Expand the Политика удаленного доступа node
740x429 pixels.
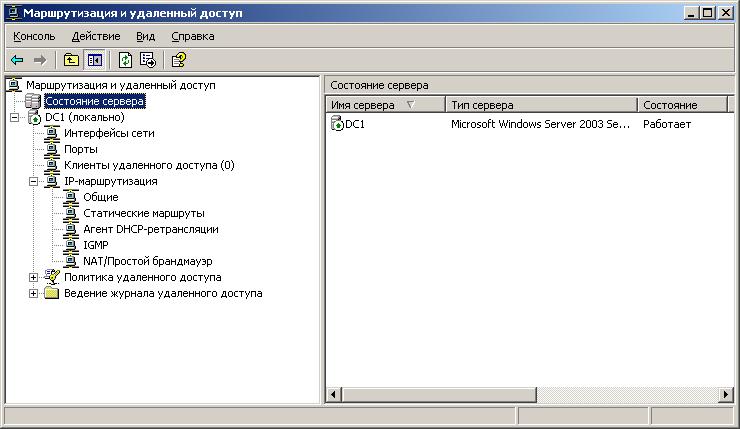click(x=34, y=278)
